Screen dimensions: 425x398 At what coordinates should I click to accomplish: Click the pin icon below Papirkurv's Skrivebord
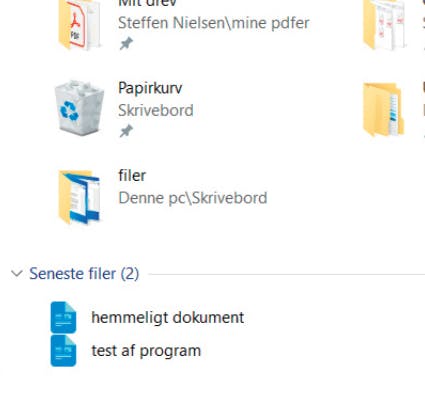pos(126,131)
